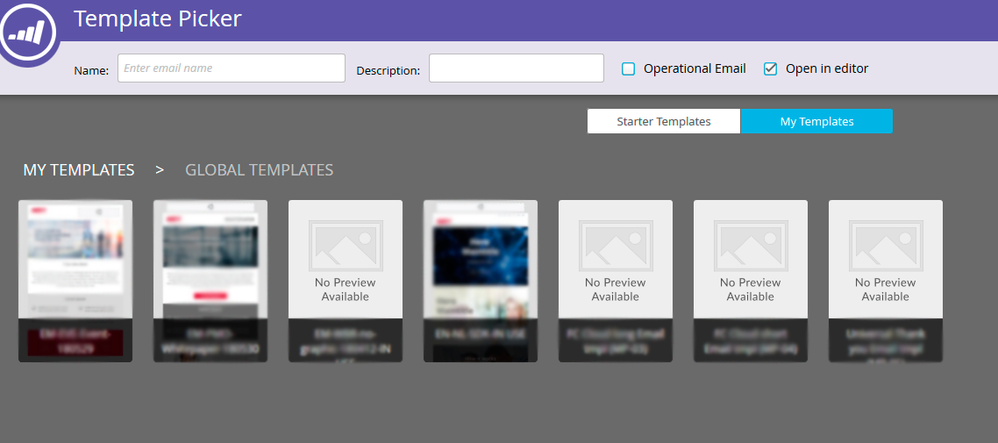
Task: Click the blurred caption under the last template
Action: coord(885,341)
